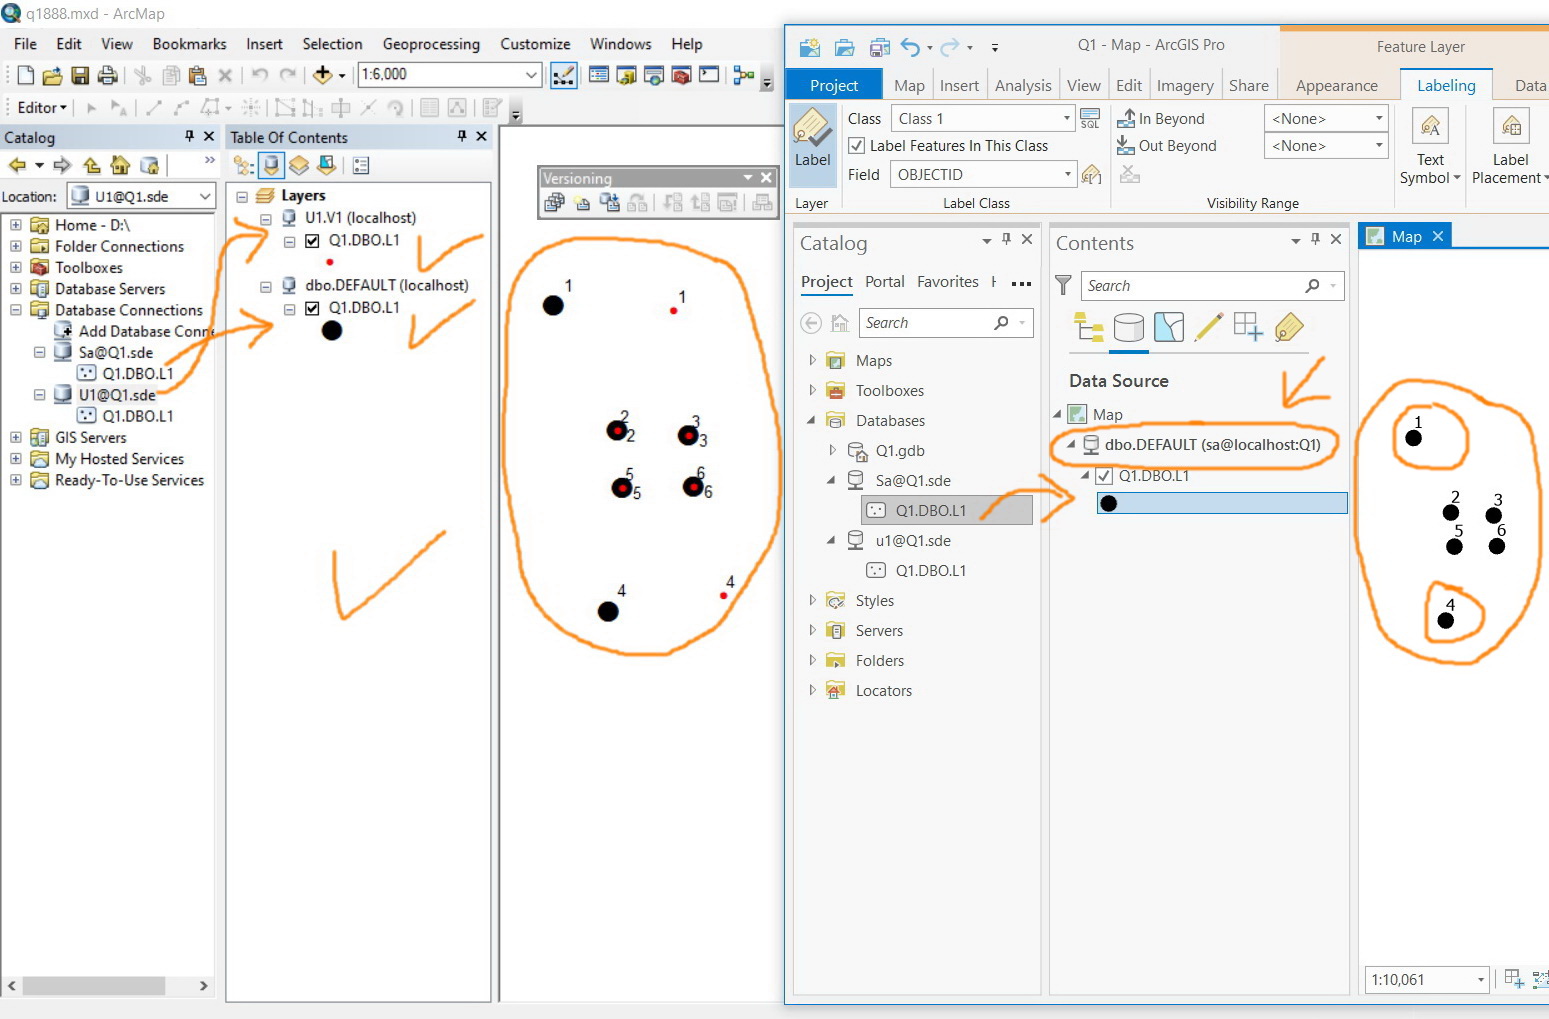Click Undo arrow in ArcGIS Pro toolbar
Screen dimensions: 1549x1019
910,47
